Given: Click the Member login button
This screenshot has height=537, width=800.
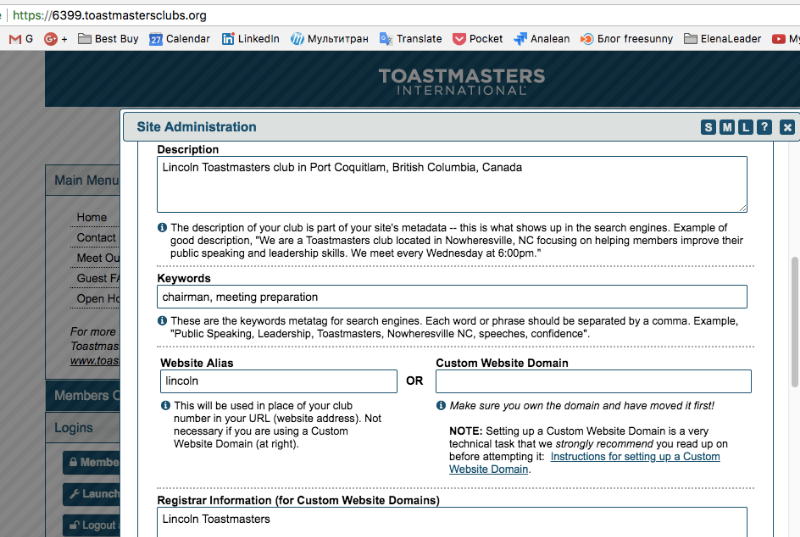Looking at the screenshot, I should tap(91, 463).
